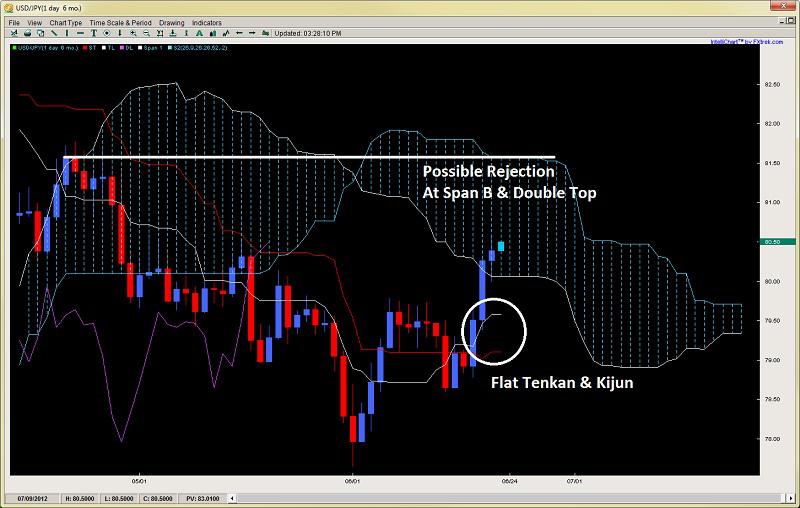This screenshot has height=508, width=800.
Task: Click the right arrow scroll chart icon
Action: (x=252, y=33)
